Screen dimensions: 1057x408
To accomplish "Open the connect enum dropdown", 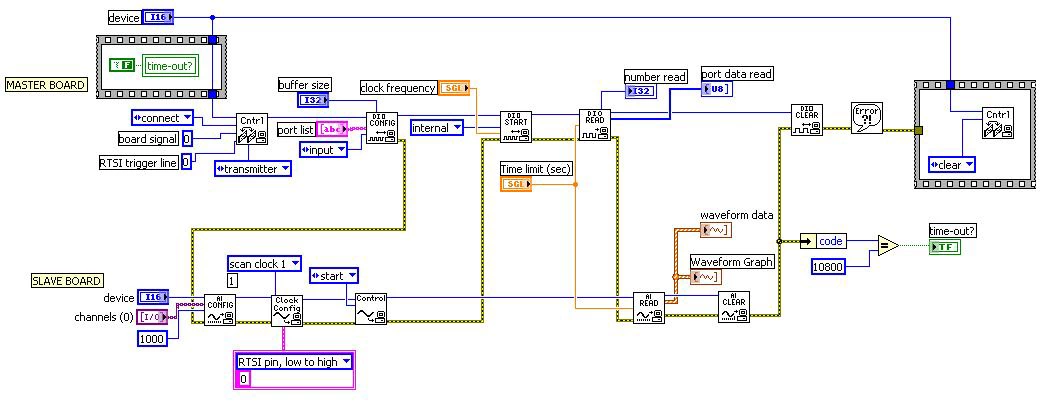I will click(162, 118).
